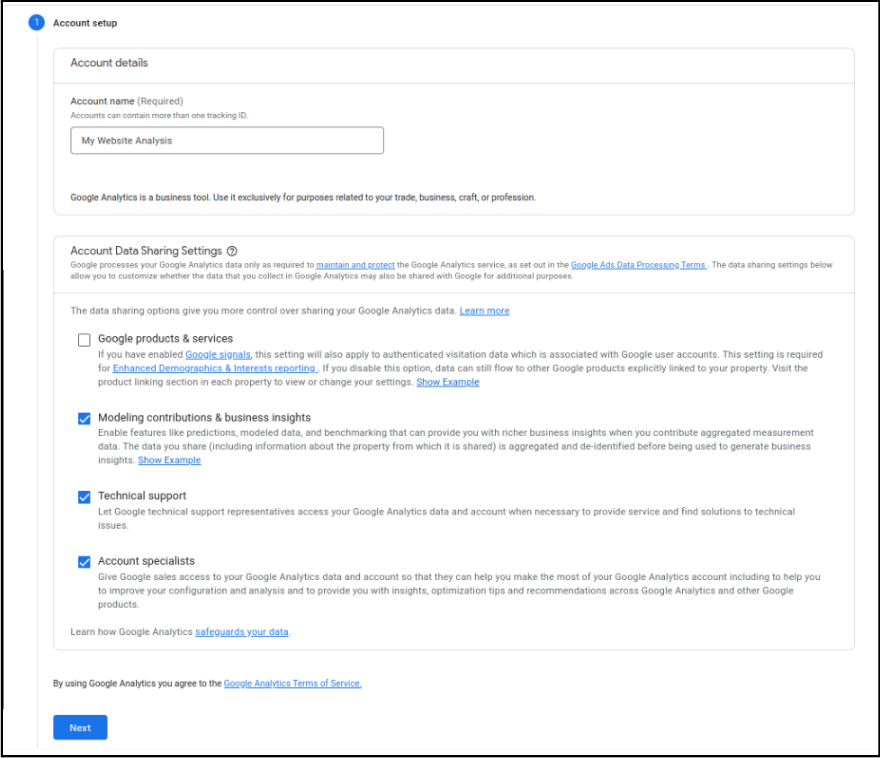Viewport: 880px width, 758px height.
Task: Click Show Example under Google products & services
Action: click(x=447, y=382)
